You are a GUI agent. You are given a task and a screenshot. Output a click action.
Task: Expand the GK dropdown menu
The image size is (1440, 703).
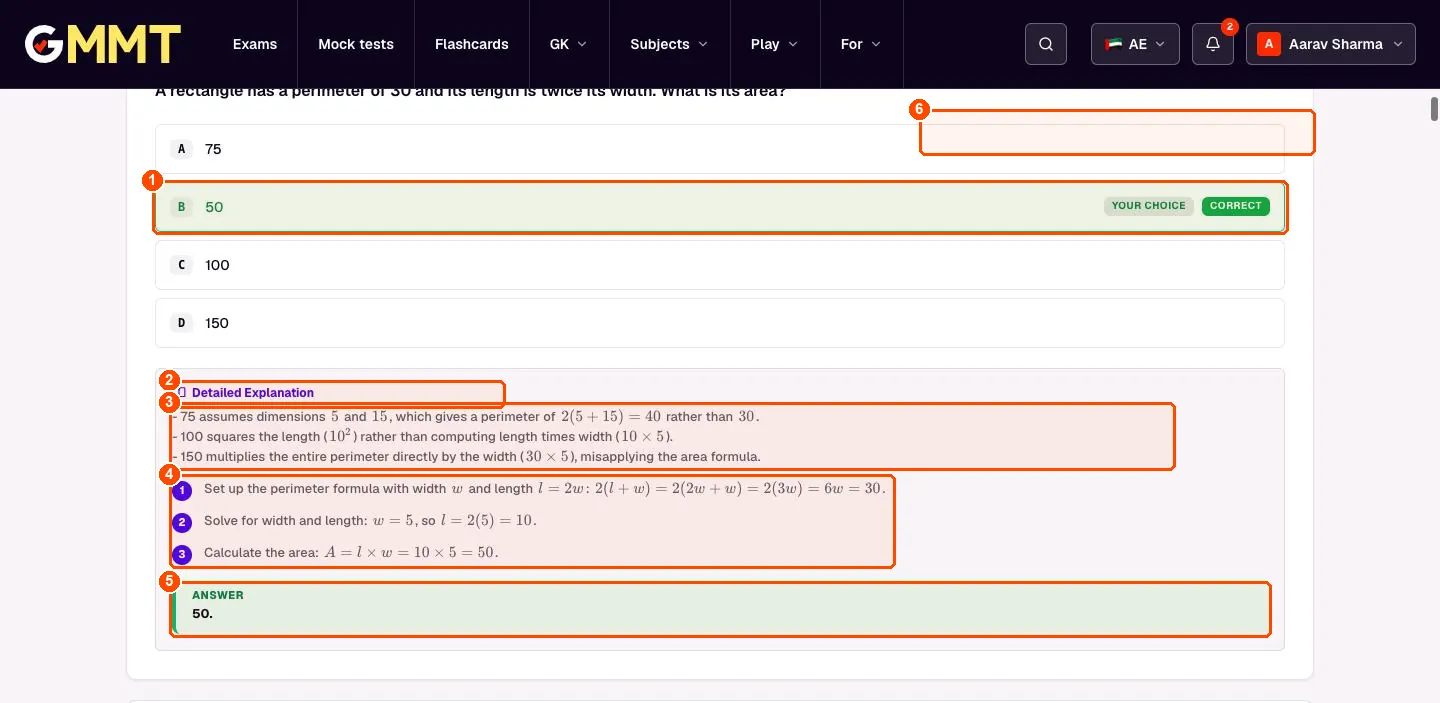569,44
